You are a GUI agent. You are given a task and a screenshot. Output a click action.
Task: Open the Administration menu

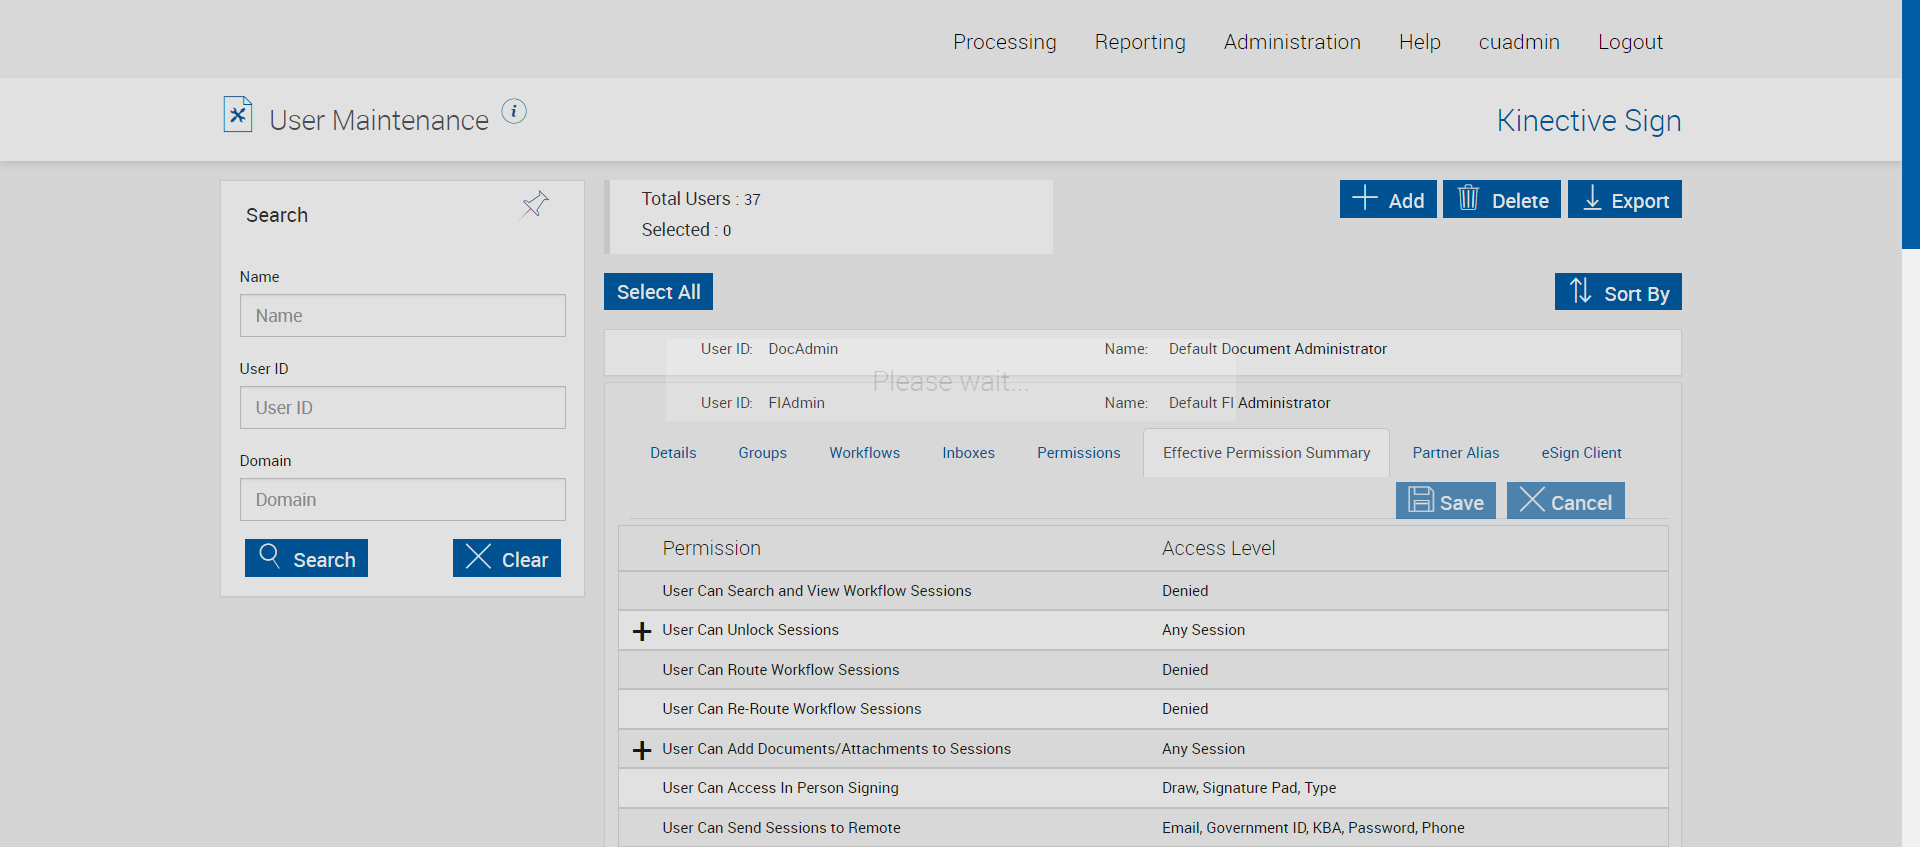pyautogui.click(x=1291, y=42)
